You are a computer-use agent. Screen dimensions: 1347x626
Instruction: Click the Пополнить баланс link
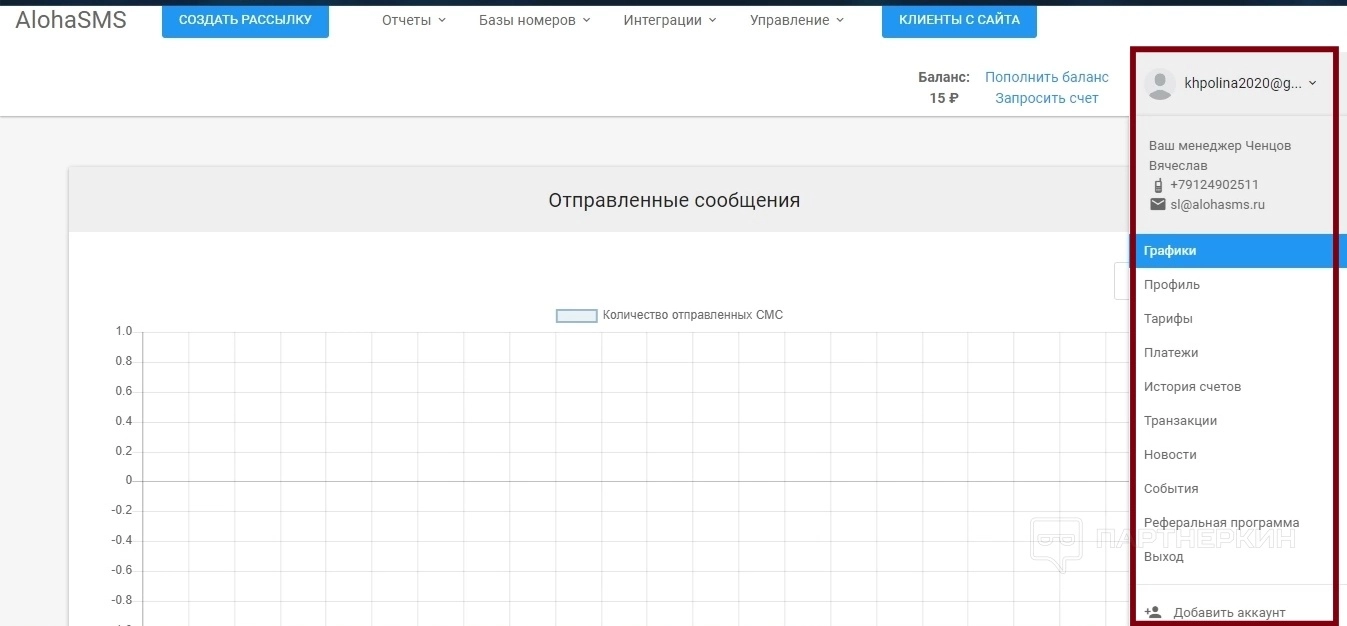(x=1047, y=77)
